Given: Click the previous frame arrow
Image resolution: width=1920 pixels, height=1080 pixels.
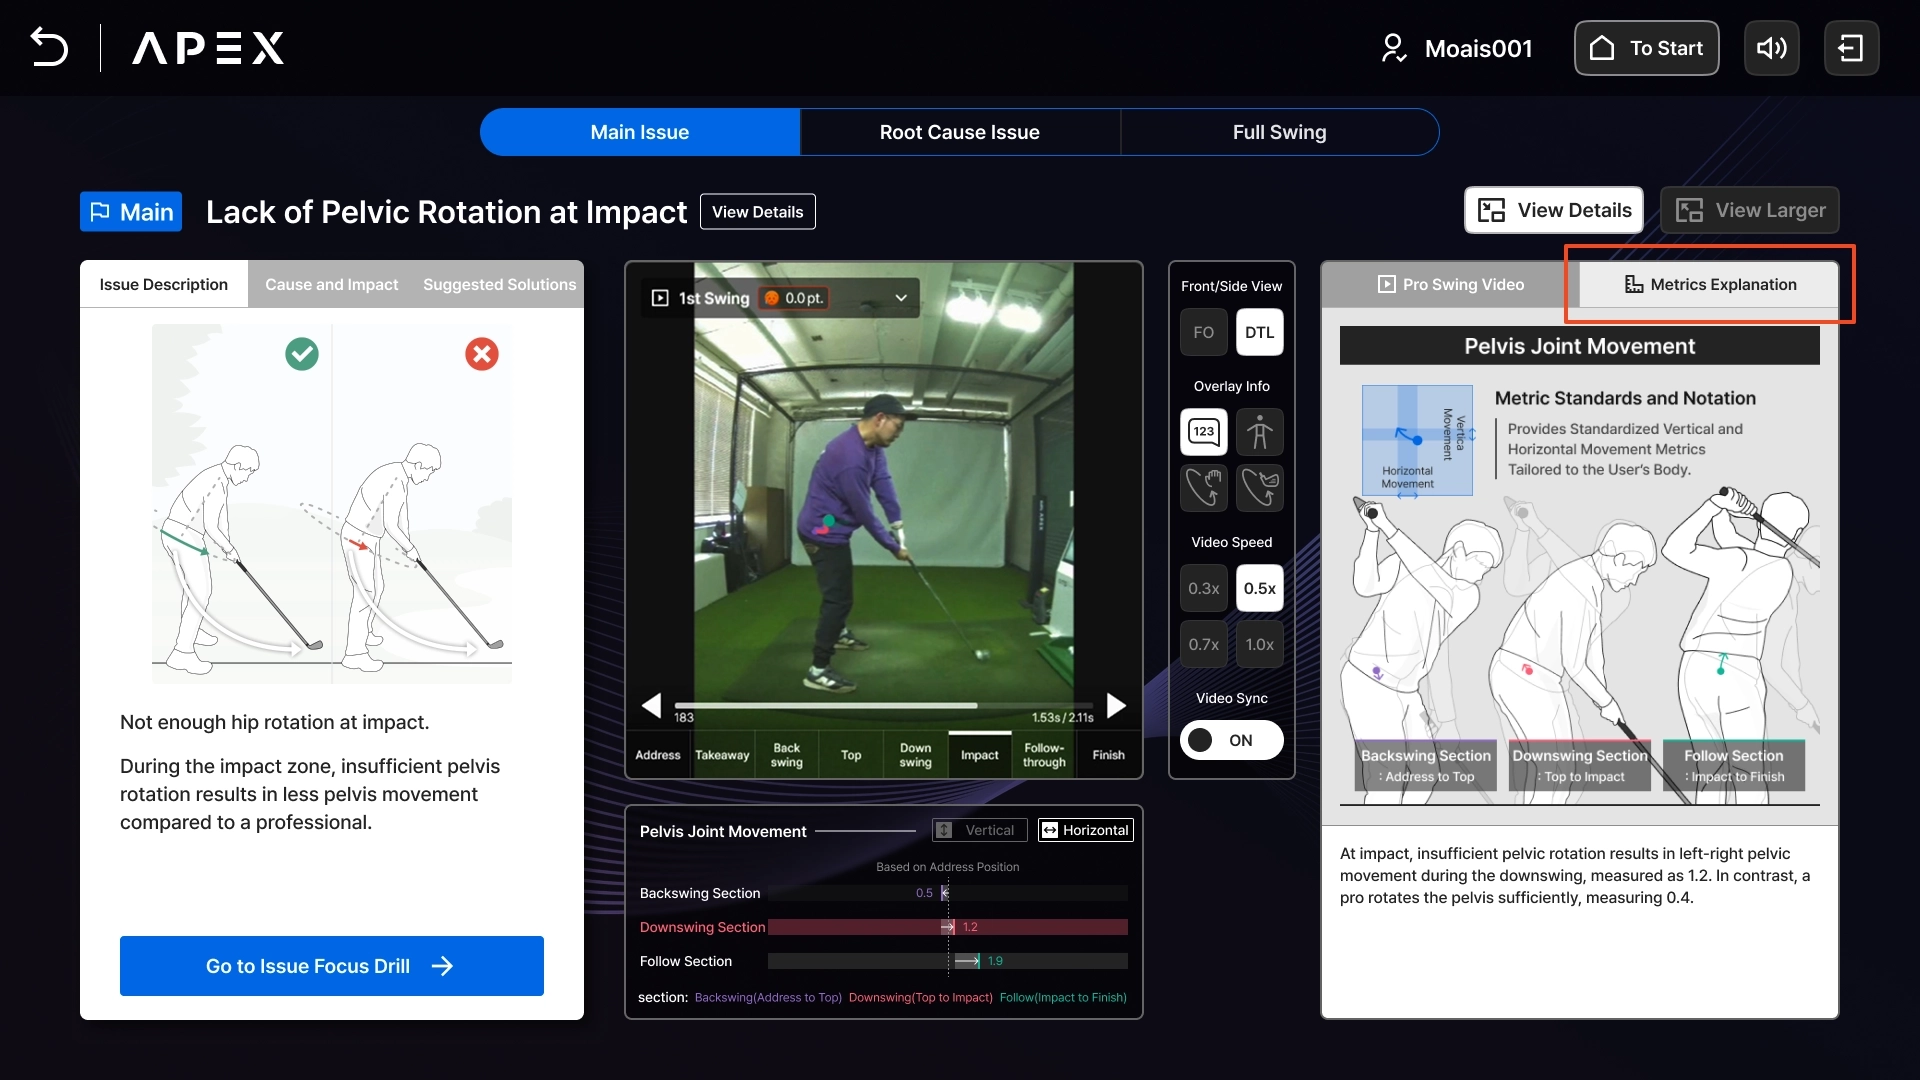Looking at the screenshot, I should pos(651,706).
